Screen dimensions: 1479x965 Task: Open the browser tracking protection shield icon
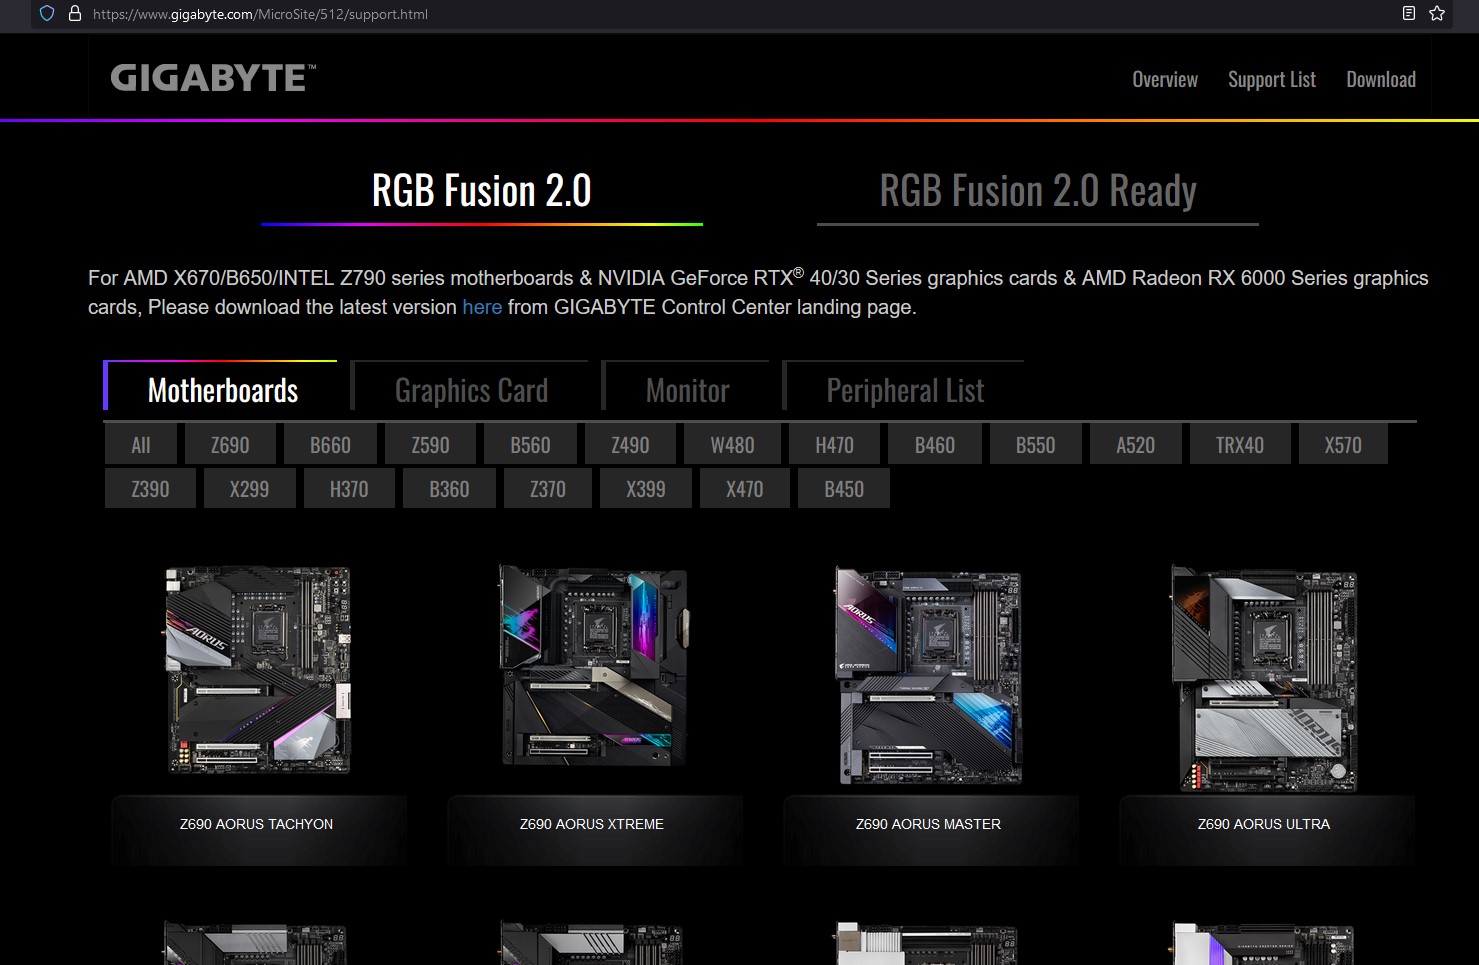coord(47,14)
